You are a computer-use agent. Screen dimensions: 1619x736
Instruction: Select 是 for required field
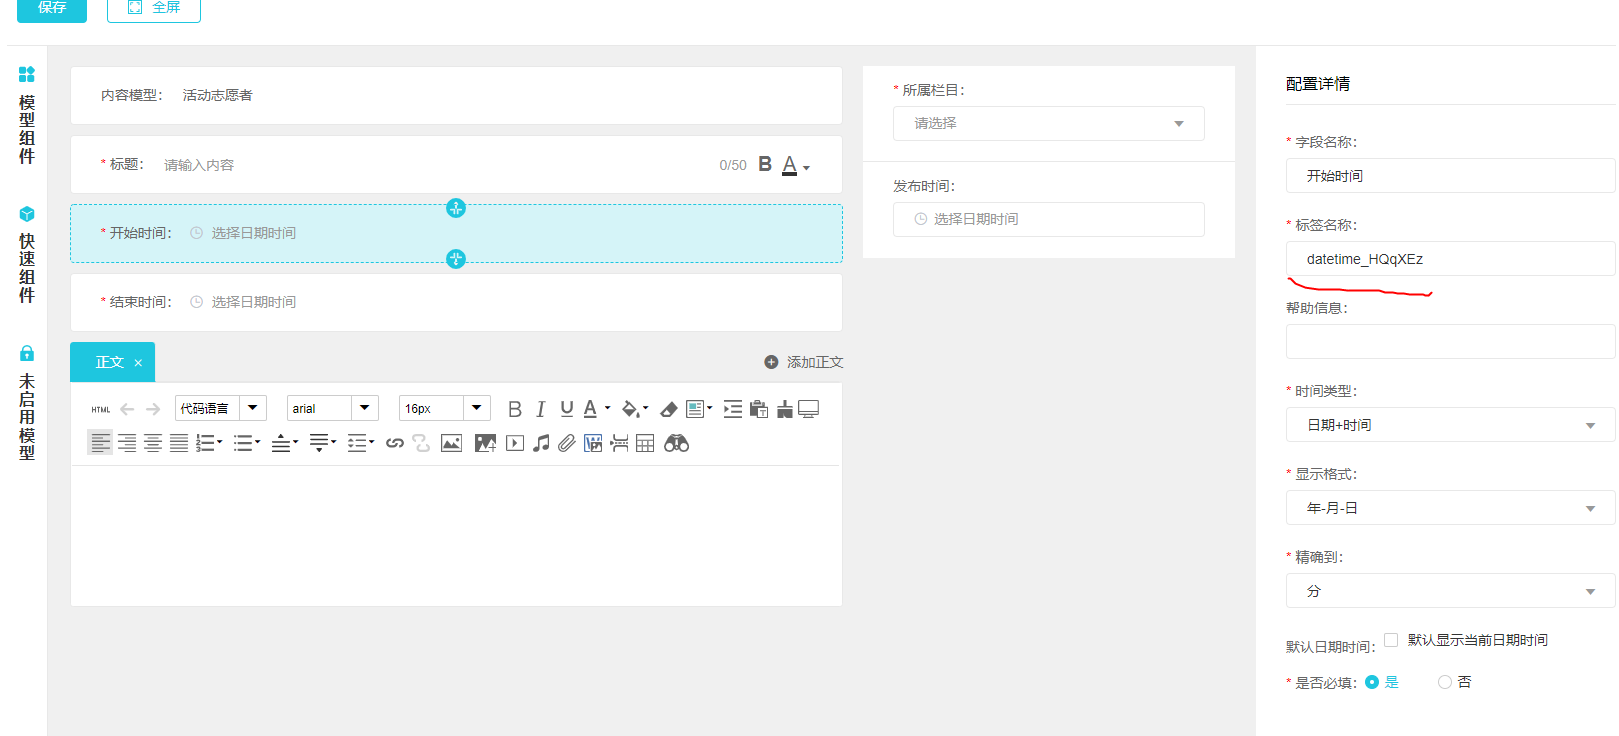point(1372,682)
